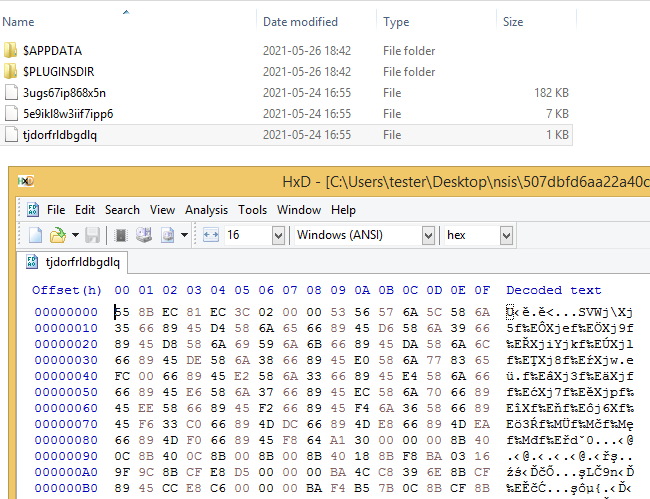The width and height of the screenshot is (650, 499).
Task: Click the HxD window title path text
Action: click(466, 182)
